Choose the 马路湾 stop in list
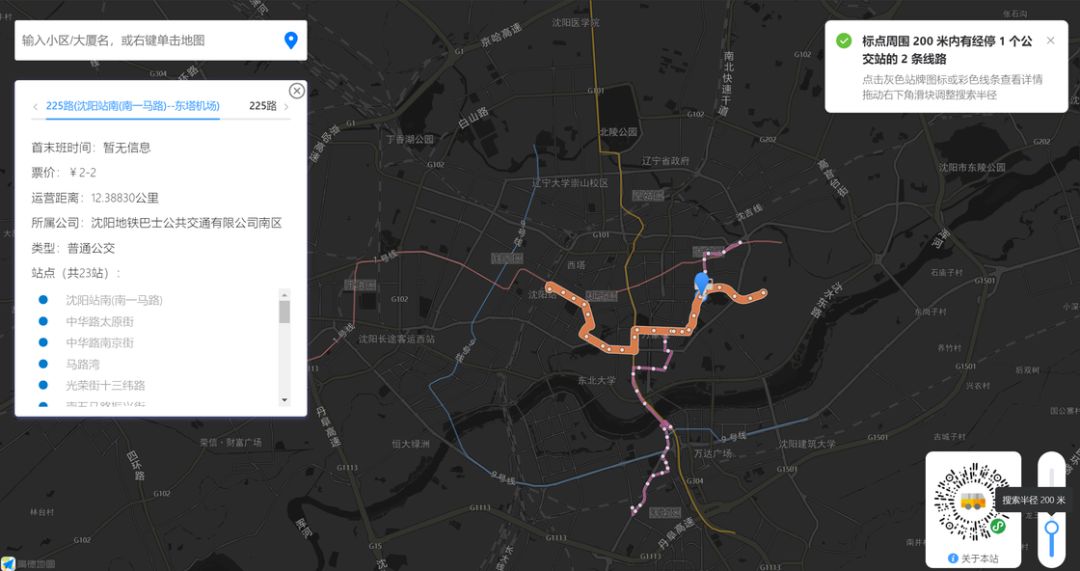 coord(83,364)
